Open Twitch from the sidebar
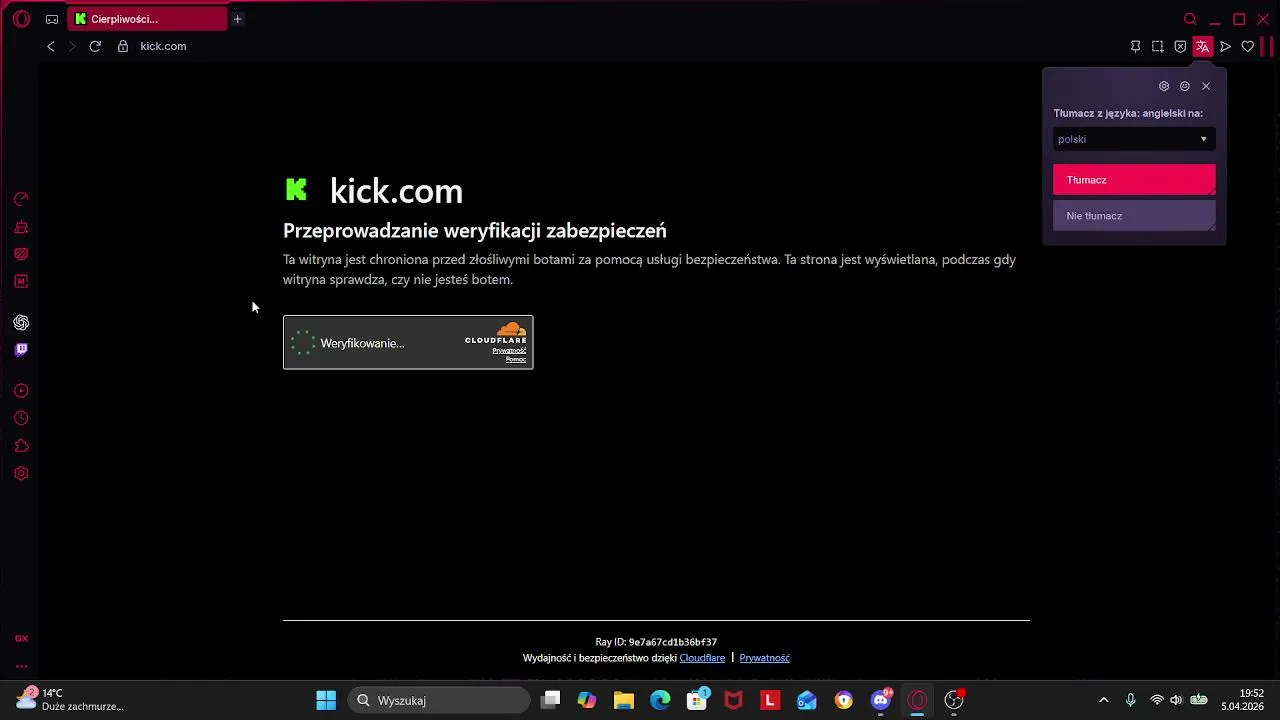 pos(21,350)
